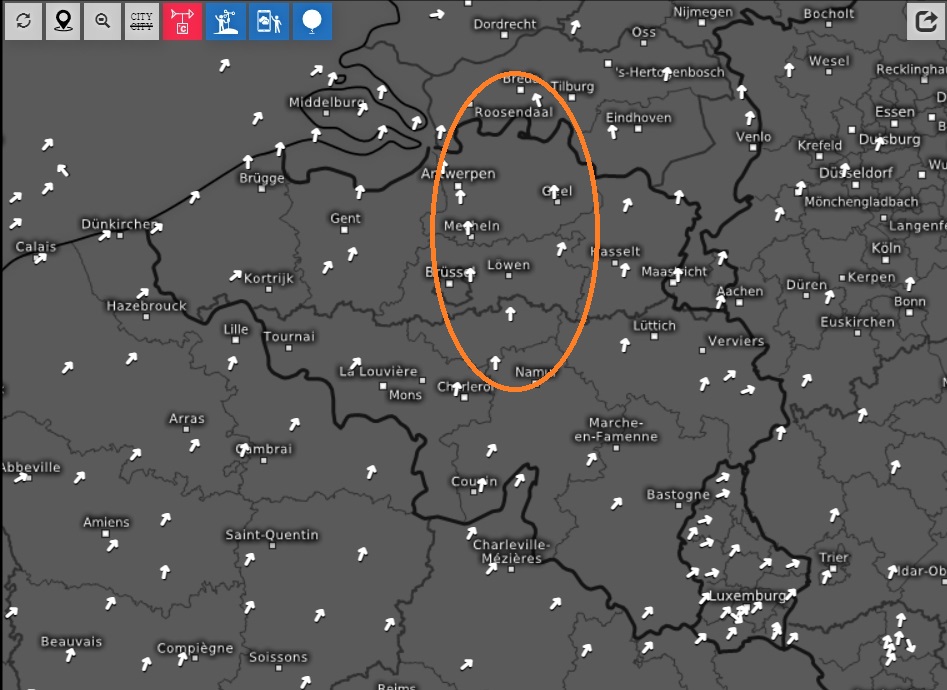This screenshot has width=947, height=690.
Task: Click the zoom out magnifier icon
Action: (x=102, y=21)
